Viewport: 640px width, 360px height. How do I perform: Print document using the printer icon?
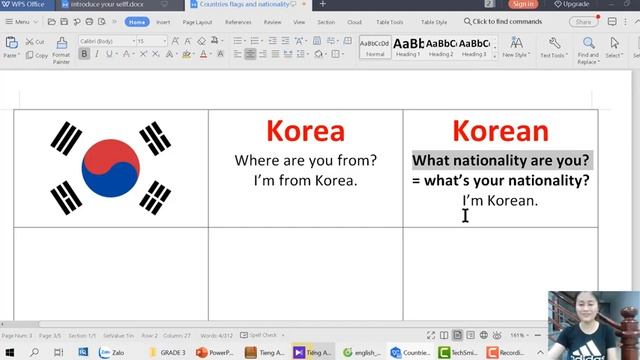click(89, 22)
